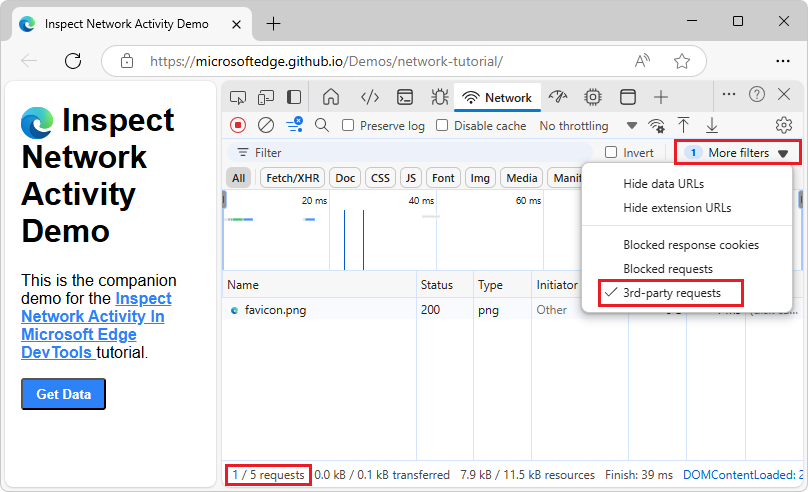Click in the Filter text field
Screen dimensions: 808x492
coord(410,152)
